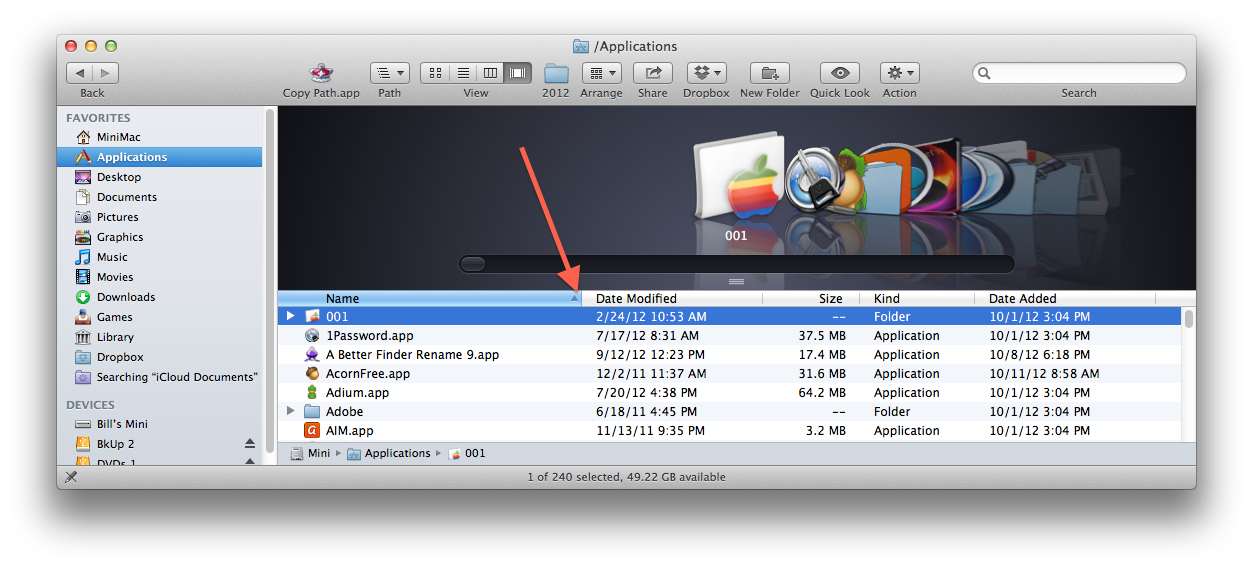Select AIM.app row

729,431
